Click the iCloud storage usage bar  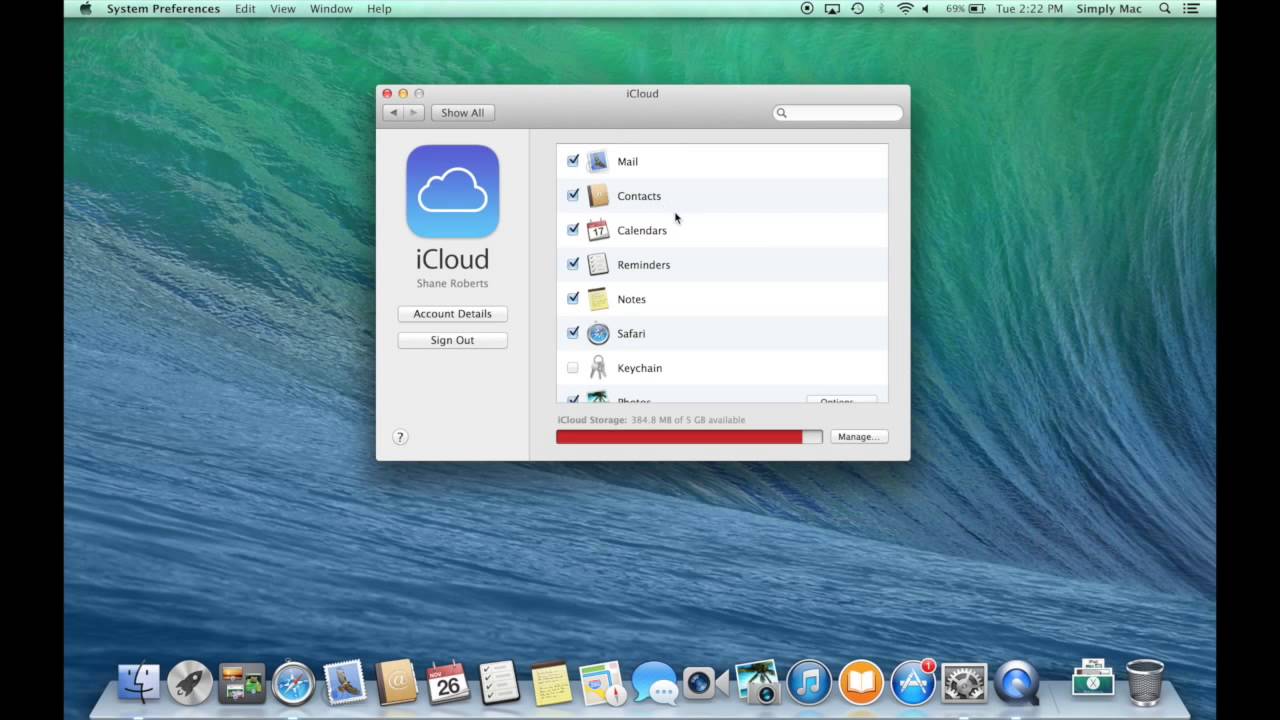(x=689, y=437)
